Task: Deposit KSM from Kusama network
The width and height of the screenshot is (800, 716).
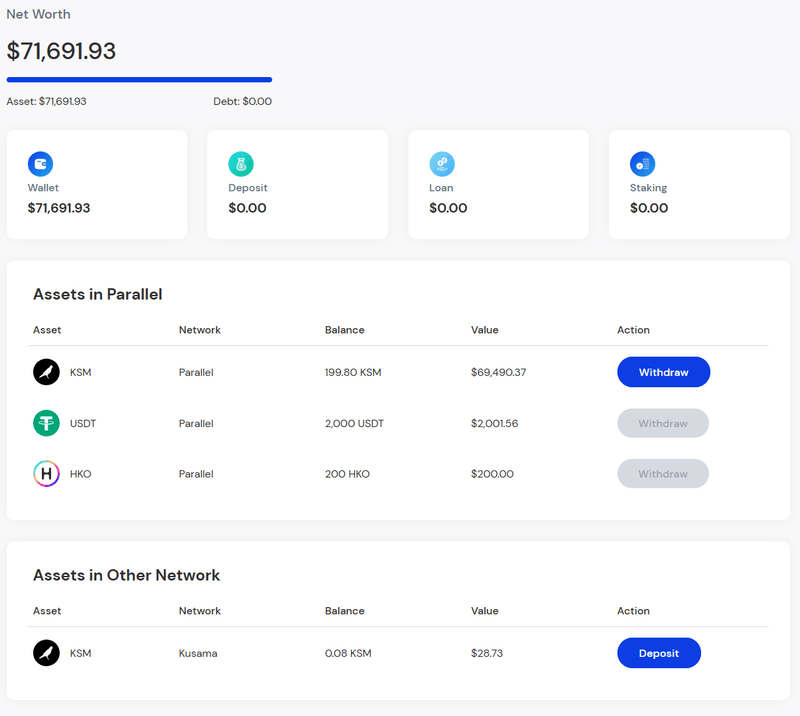Action: pos(658,653)
